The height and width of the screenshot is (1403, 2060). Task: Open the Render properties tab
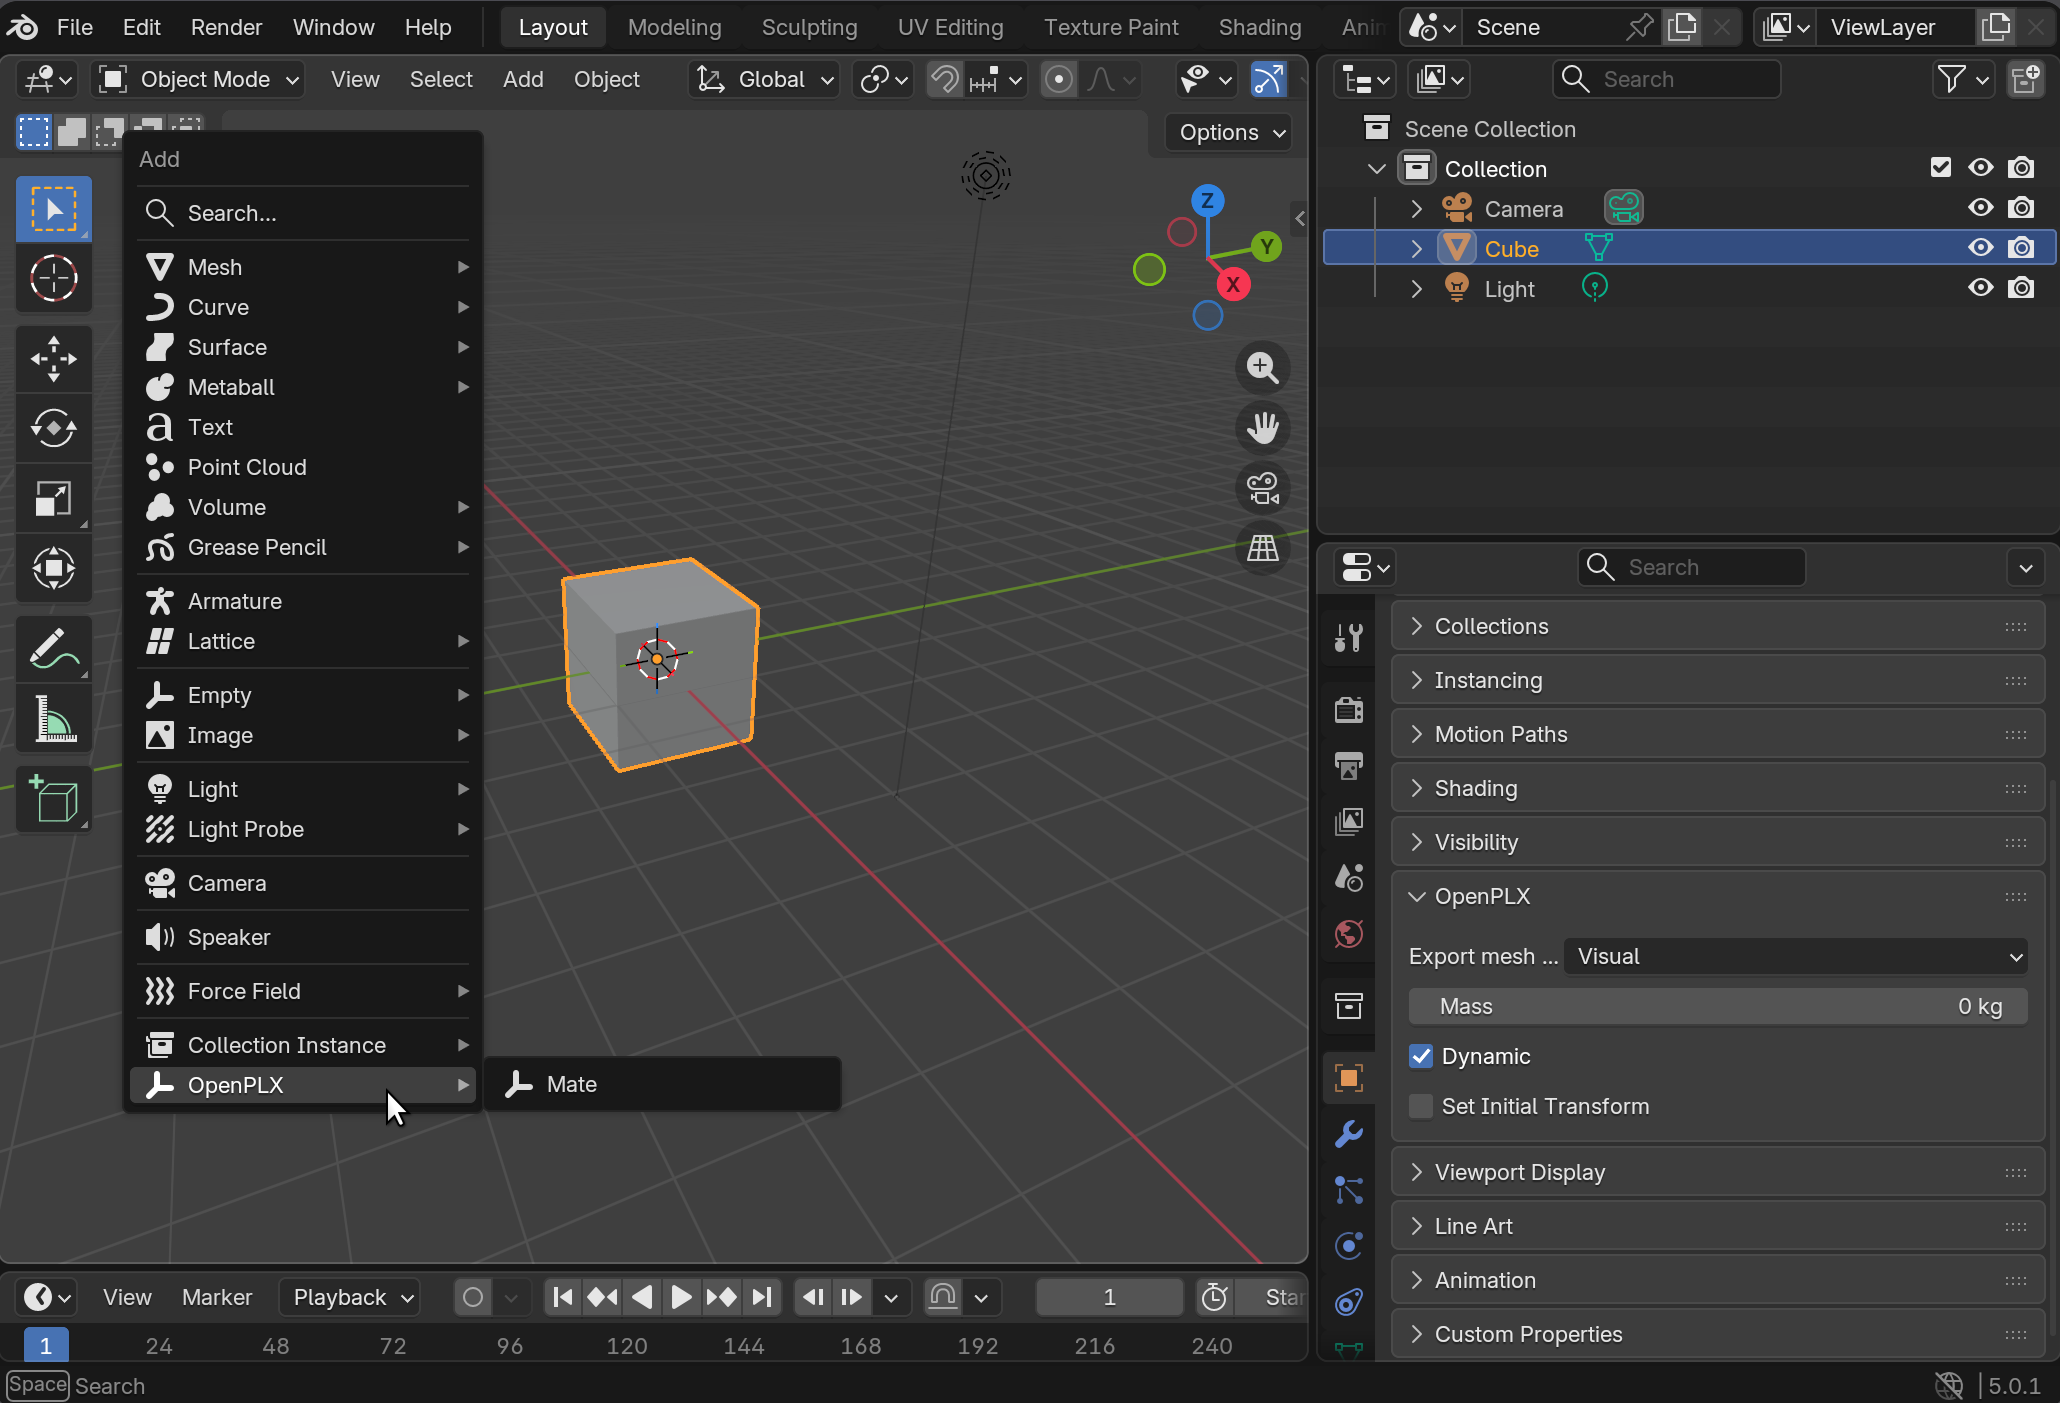pyautogui.click(x=1349, y=710)
